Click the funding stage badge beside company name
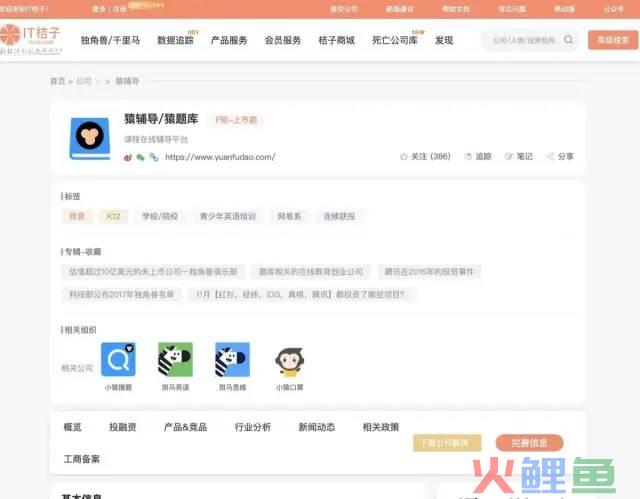Screen dimensions: 640x499 [236, 120]
